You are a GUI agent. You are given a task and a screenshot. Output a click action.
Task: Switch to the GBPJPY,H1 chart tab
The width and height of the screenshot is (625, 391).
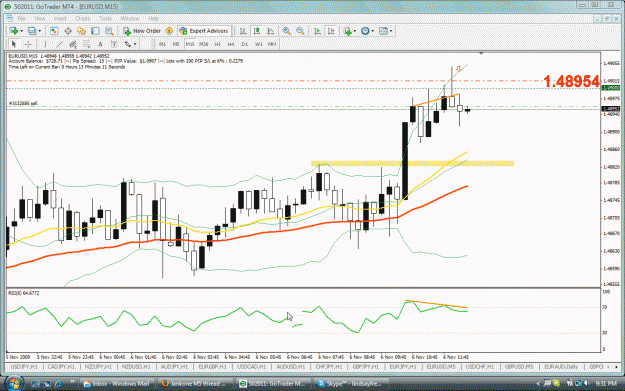[366, 366]
